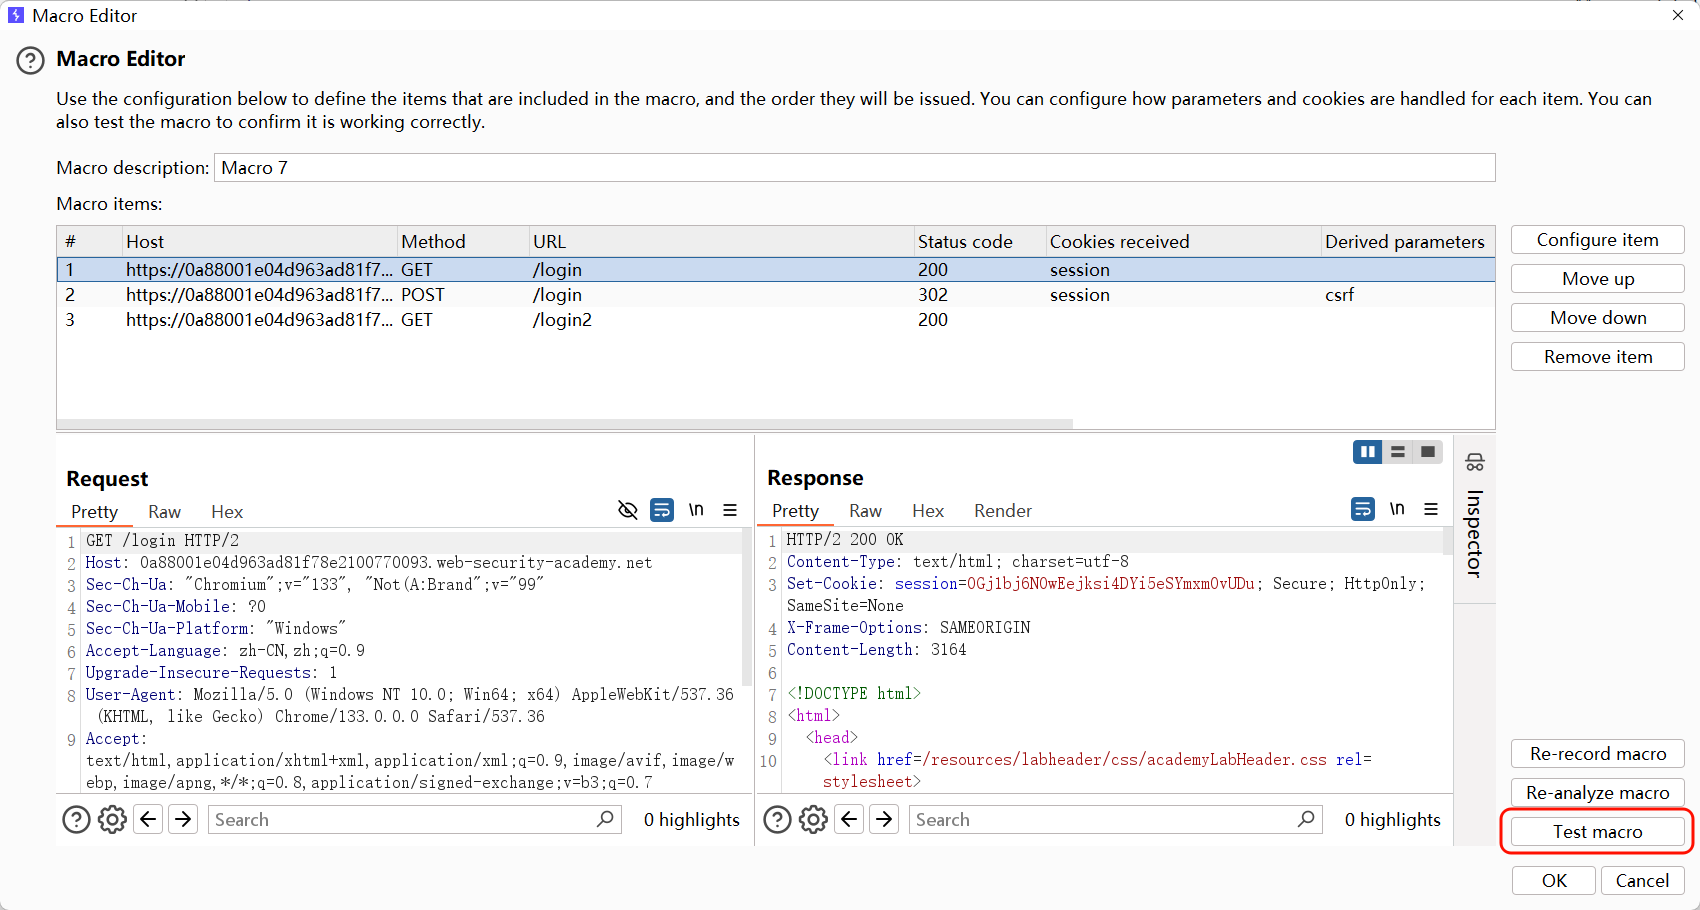Image resolution: width=1700 pixels, height=910 pixels.
Task: Toggle non-printable characters in Response panel
Action: [1397, 509]
